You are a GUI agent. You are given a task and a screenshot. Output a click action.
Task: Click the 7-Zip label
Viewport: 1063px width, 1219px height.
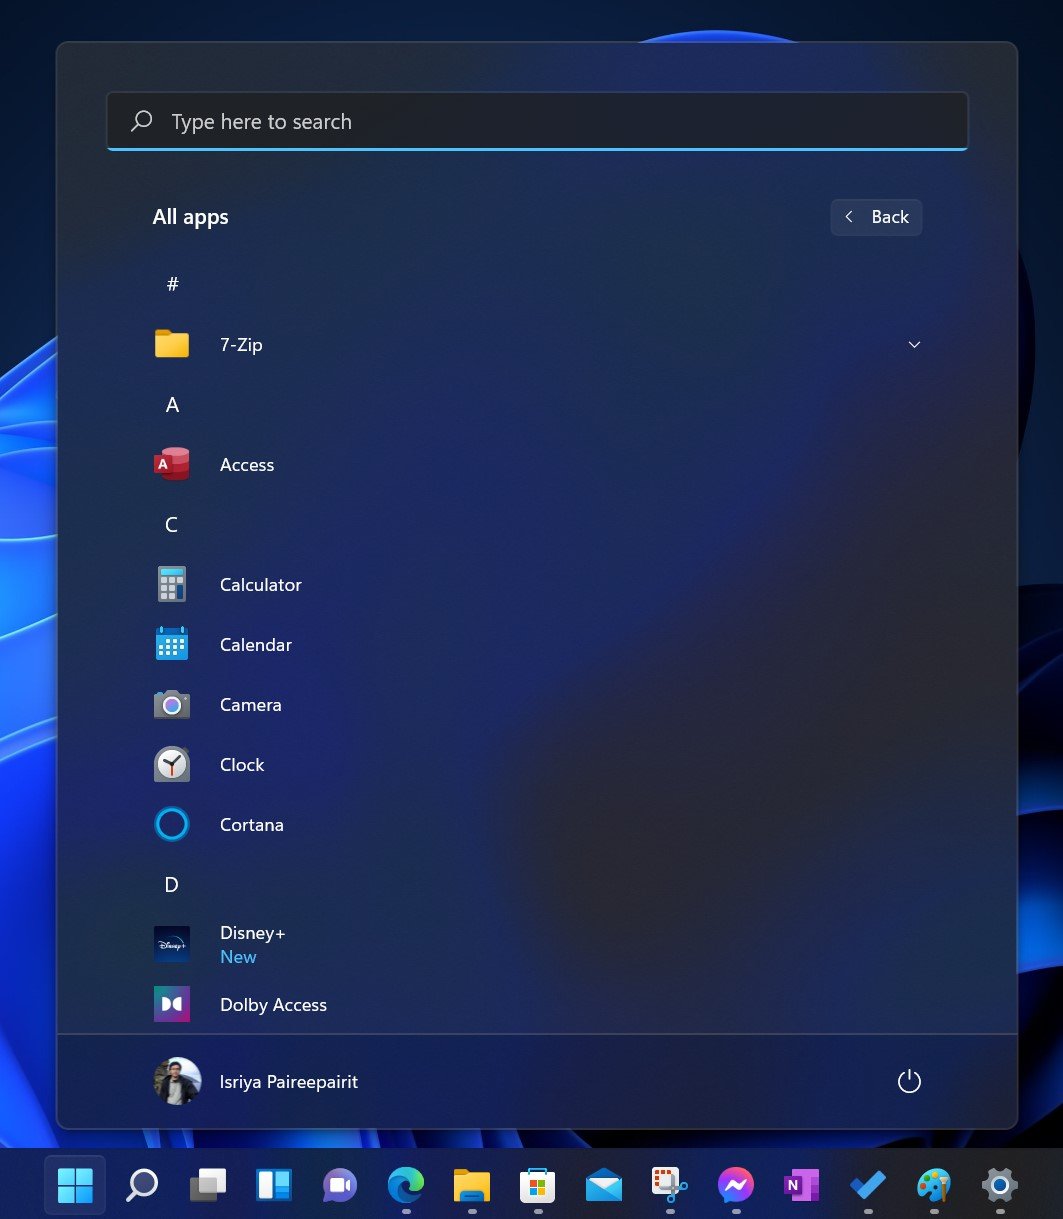[x=241, y=344]
